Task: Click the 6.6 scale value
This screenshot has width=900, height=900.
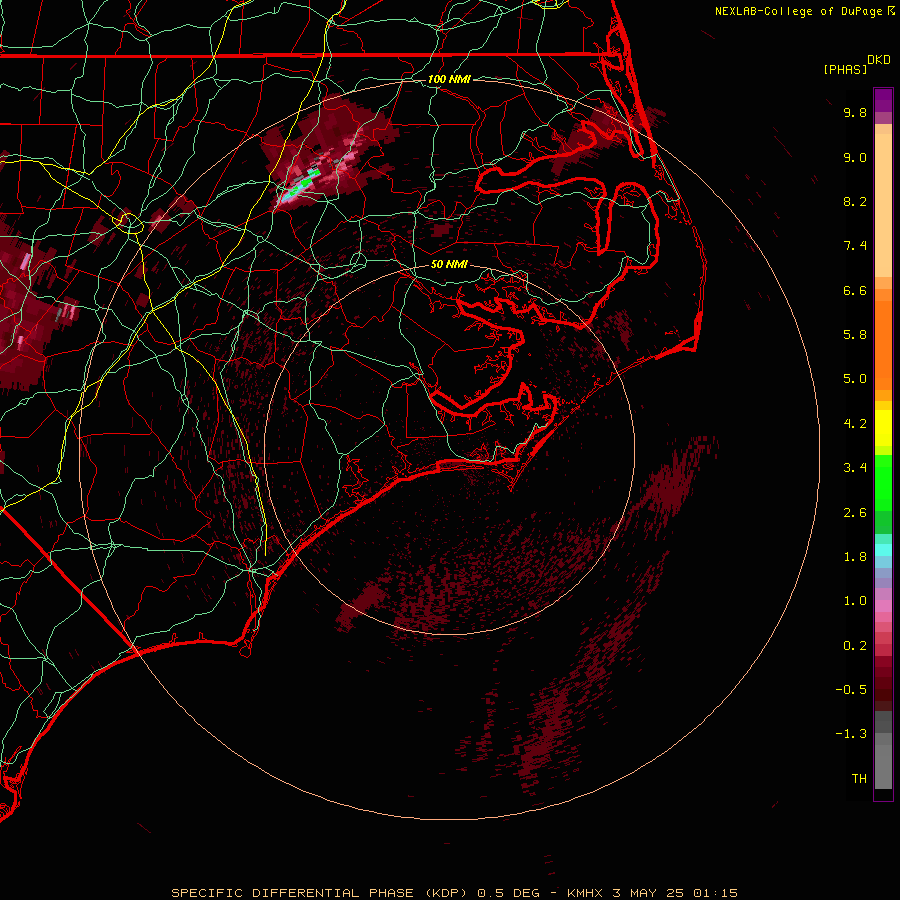Action: (x=855, y=290)
